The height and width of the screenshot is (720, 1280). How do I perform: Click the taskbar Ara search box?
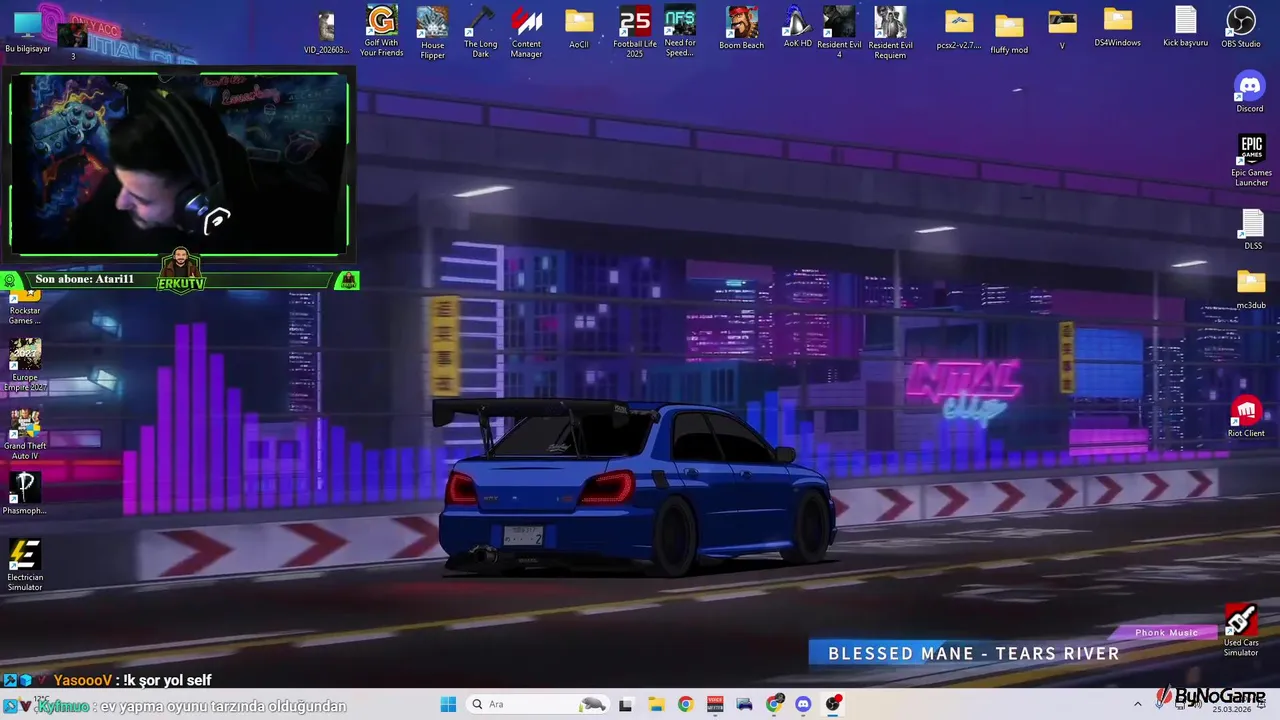(539, 704)
